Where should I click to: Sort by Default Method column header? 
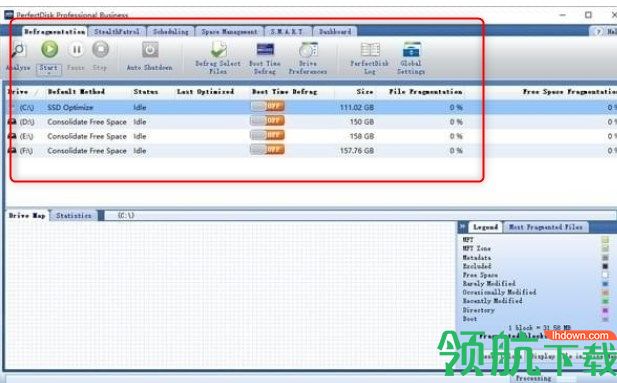click(76, 91)
